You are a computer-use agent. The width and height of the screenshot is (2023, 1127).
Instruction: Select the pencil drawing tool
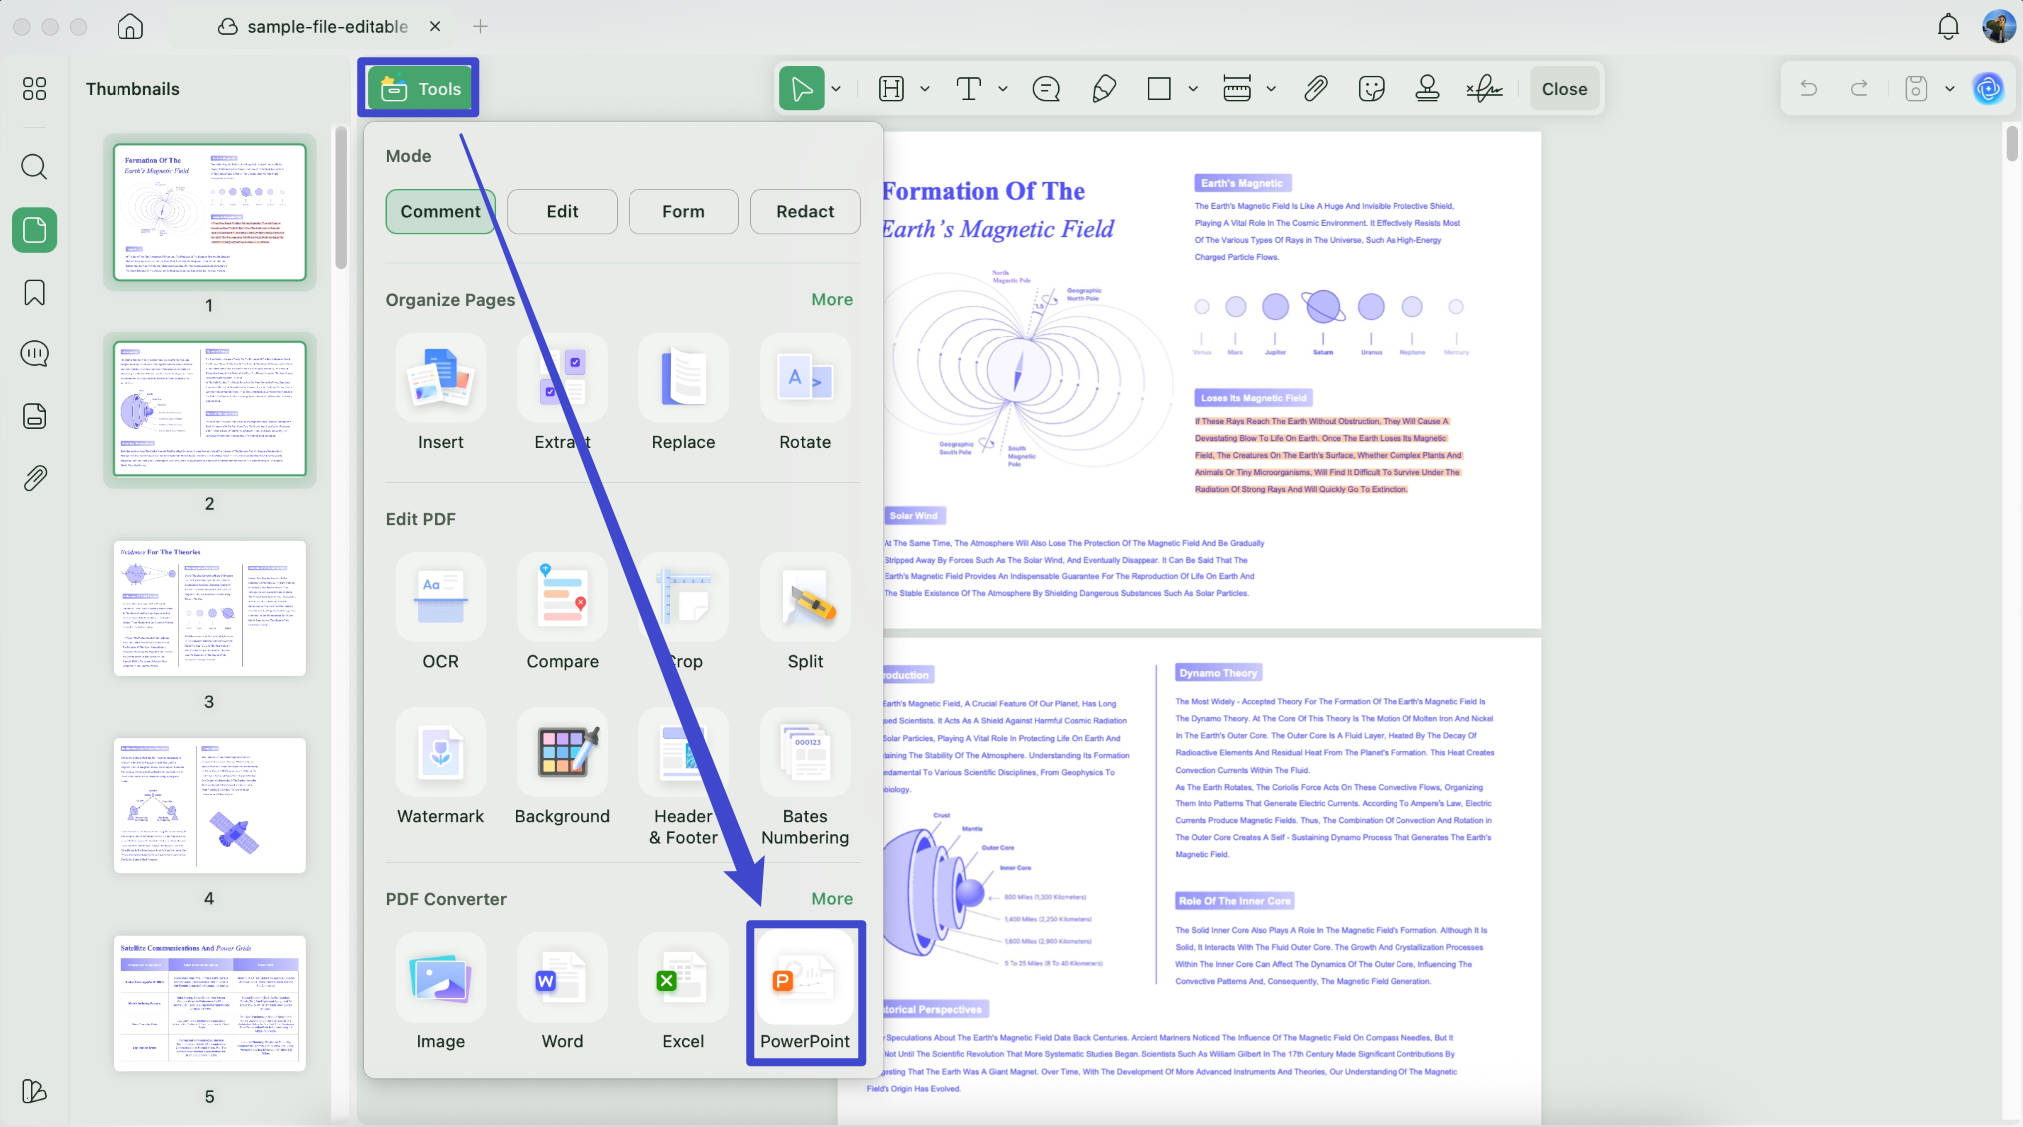click(1104, 88)
